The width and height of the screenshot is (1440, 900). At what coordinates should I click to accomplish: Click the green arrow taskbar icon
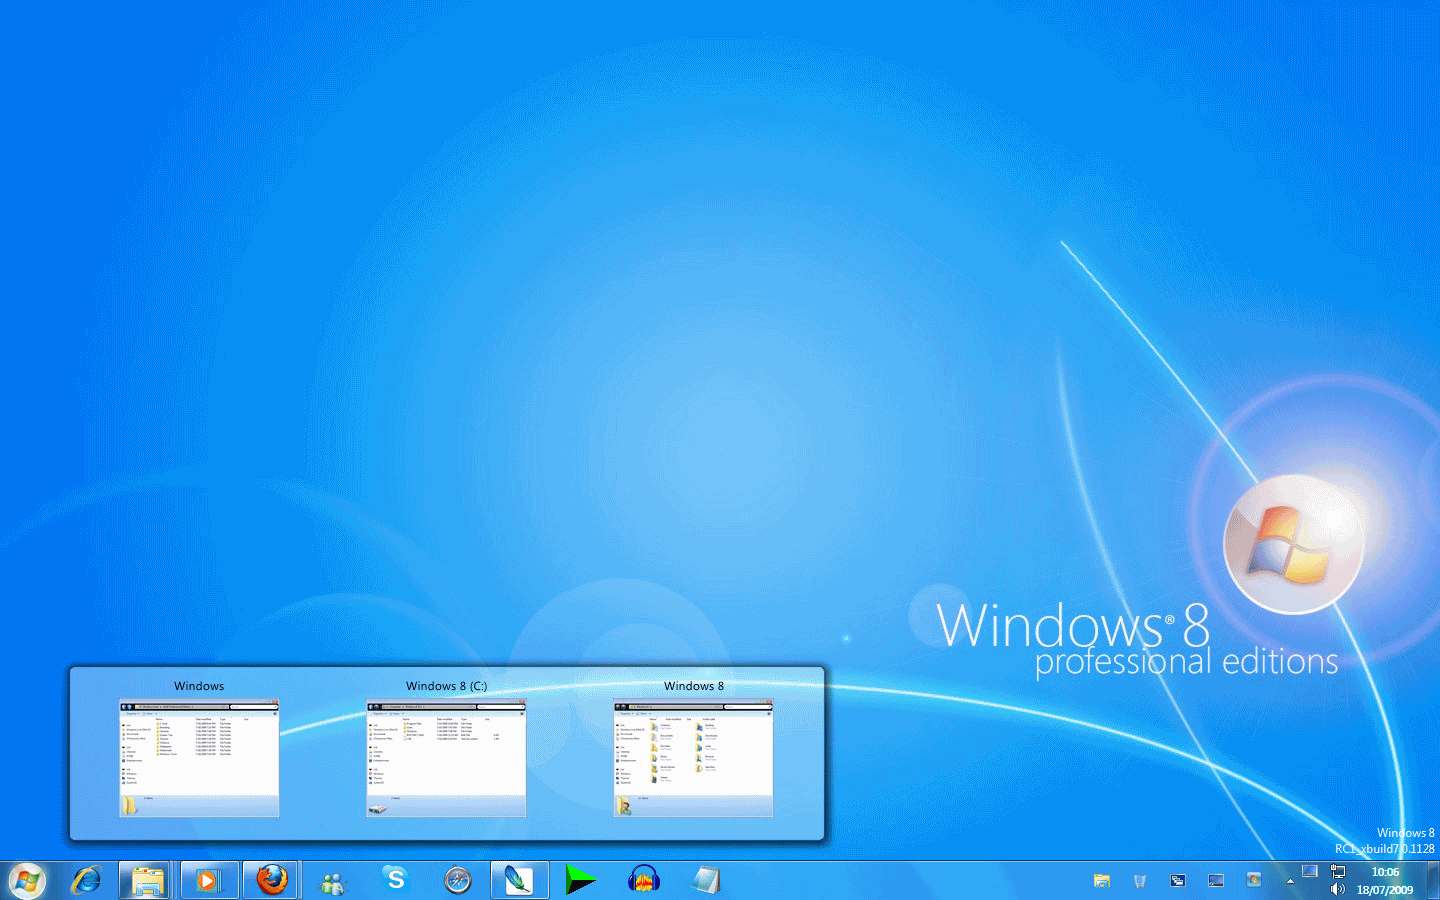[580, 880]
